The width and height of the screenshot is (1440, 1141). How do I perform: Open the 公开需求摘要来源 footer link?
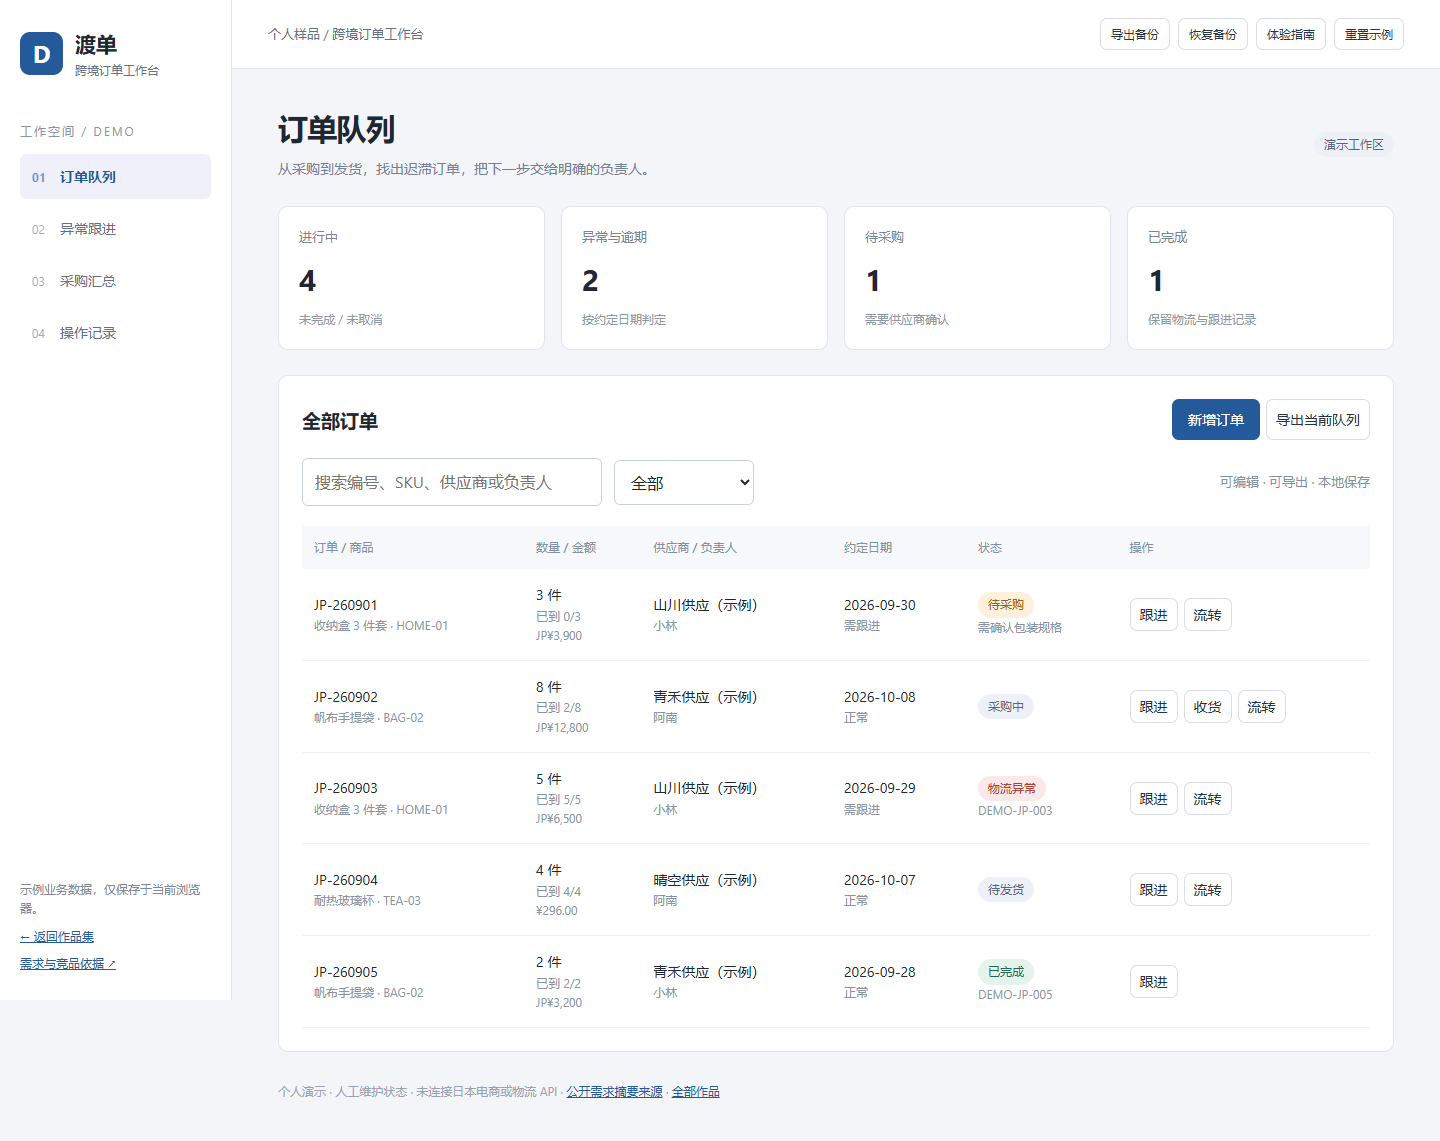point(615,1092)
